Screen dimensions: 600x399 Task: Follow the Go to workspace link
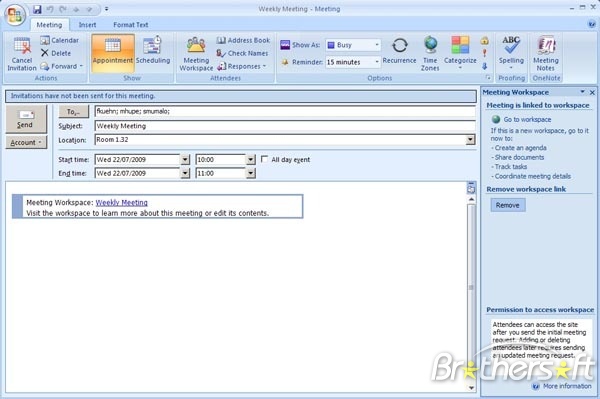[527, 119]
